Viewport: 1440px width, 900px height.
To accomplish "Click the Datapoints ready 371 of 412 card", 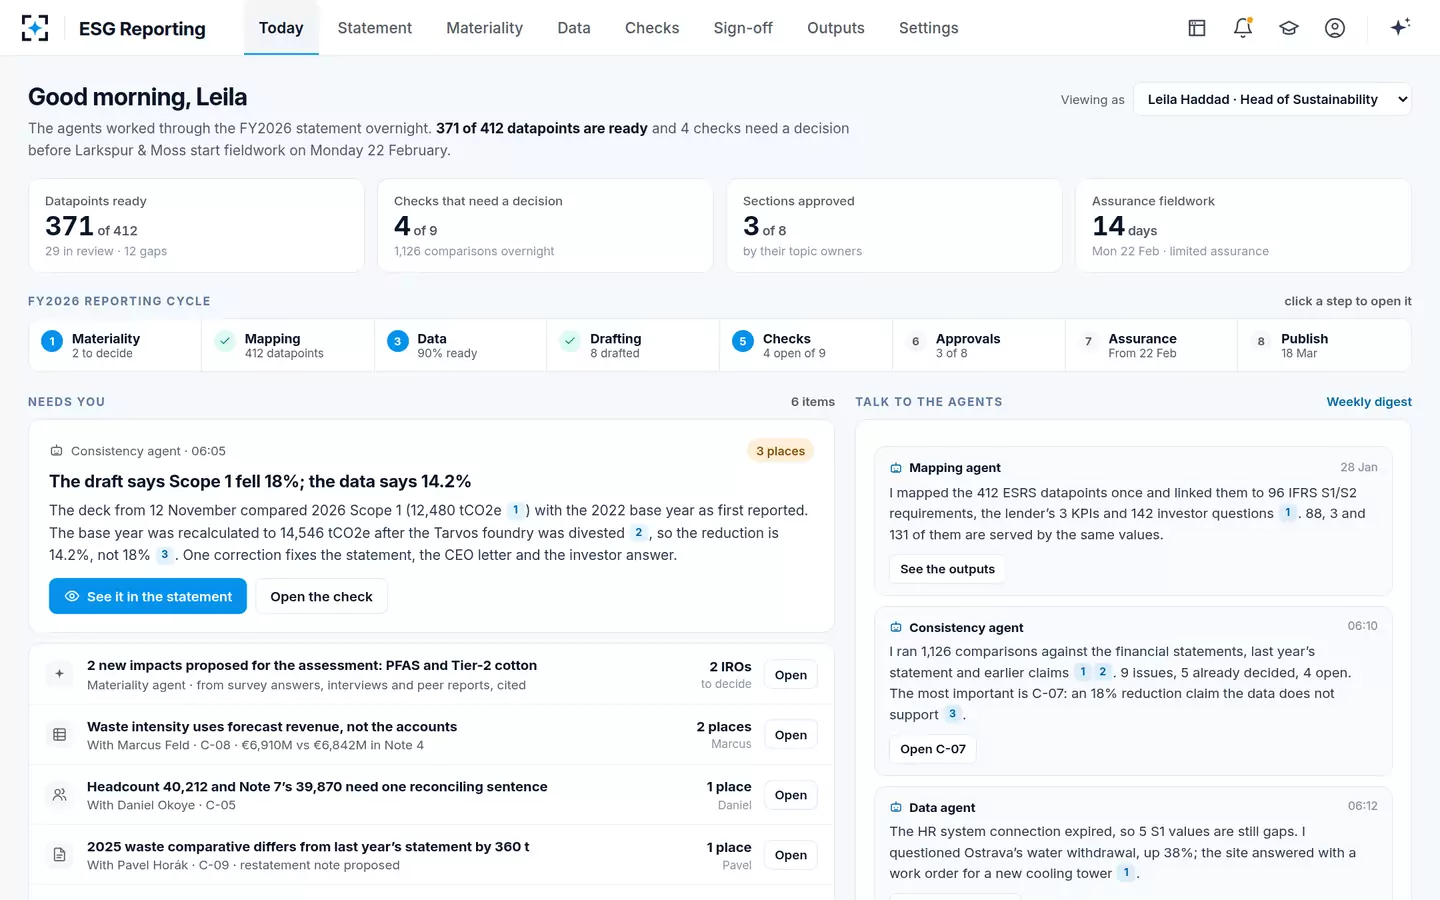I will (197, 225).
